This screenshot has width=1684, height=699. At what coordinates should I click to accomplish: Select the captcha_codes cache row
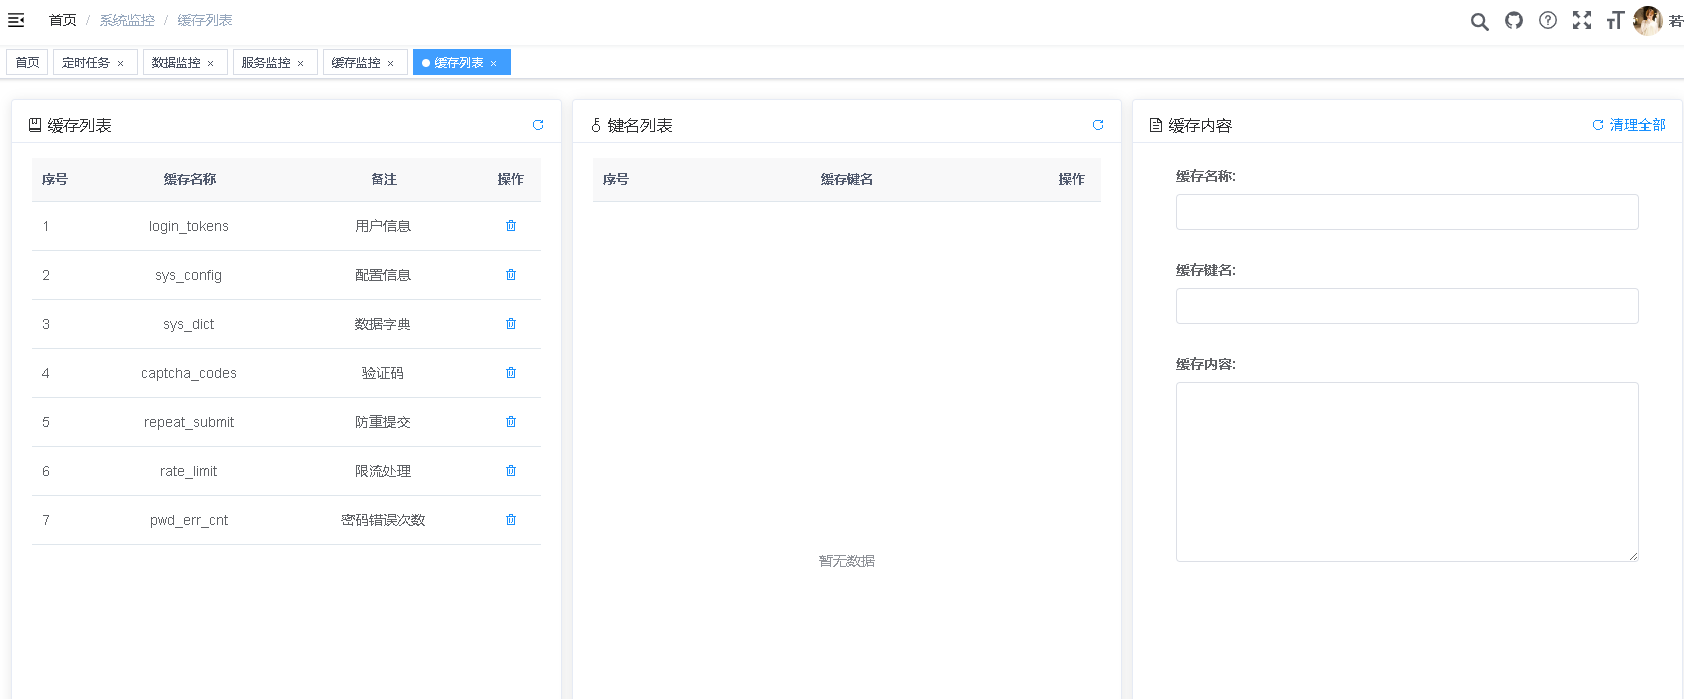pyautogui.click(x=189, y=373)
